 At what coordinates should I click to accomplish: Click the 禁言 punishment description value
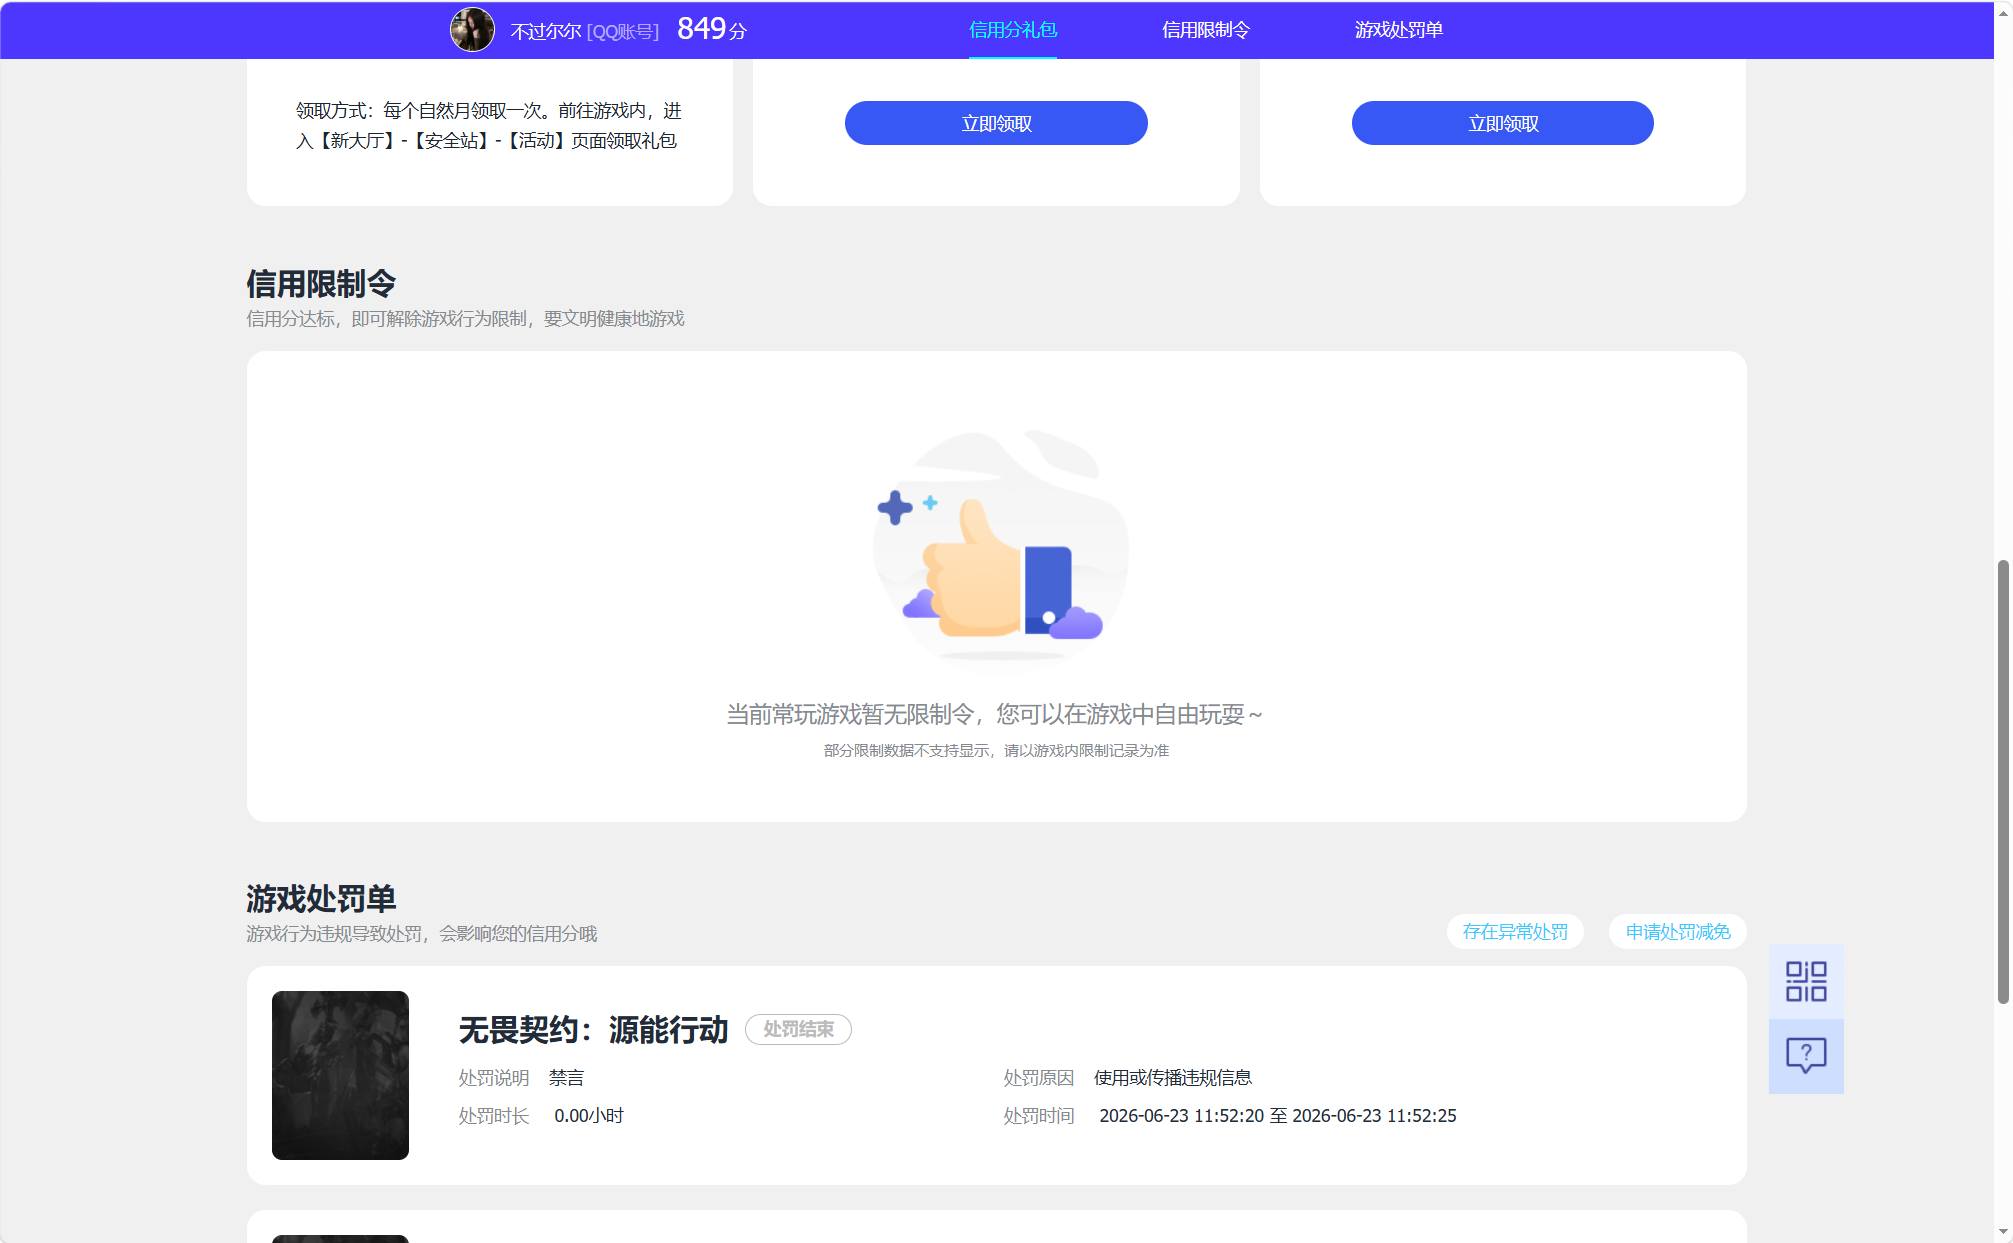[566, 1077]
